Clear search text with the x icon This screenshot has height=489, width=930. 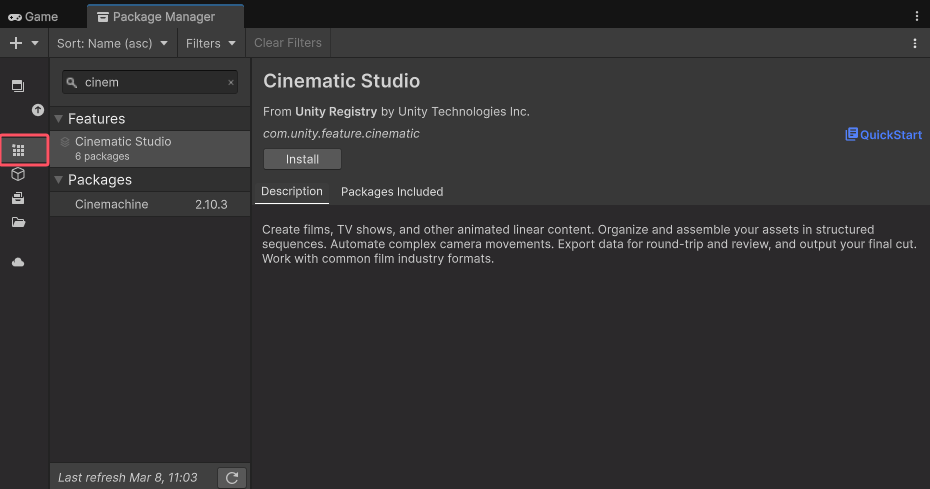[x=231, y=82]
